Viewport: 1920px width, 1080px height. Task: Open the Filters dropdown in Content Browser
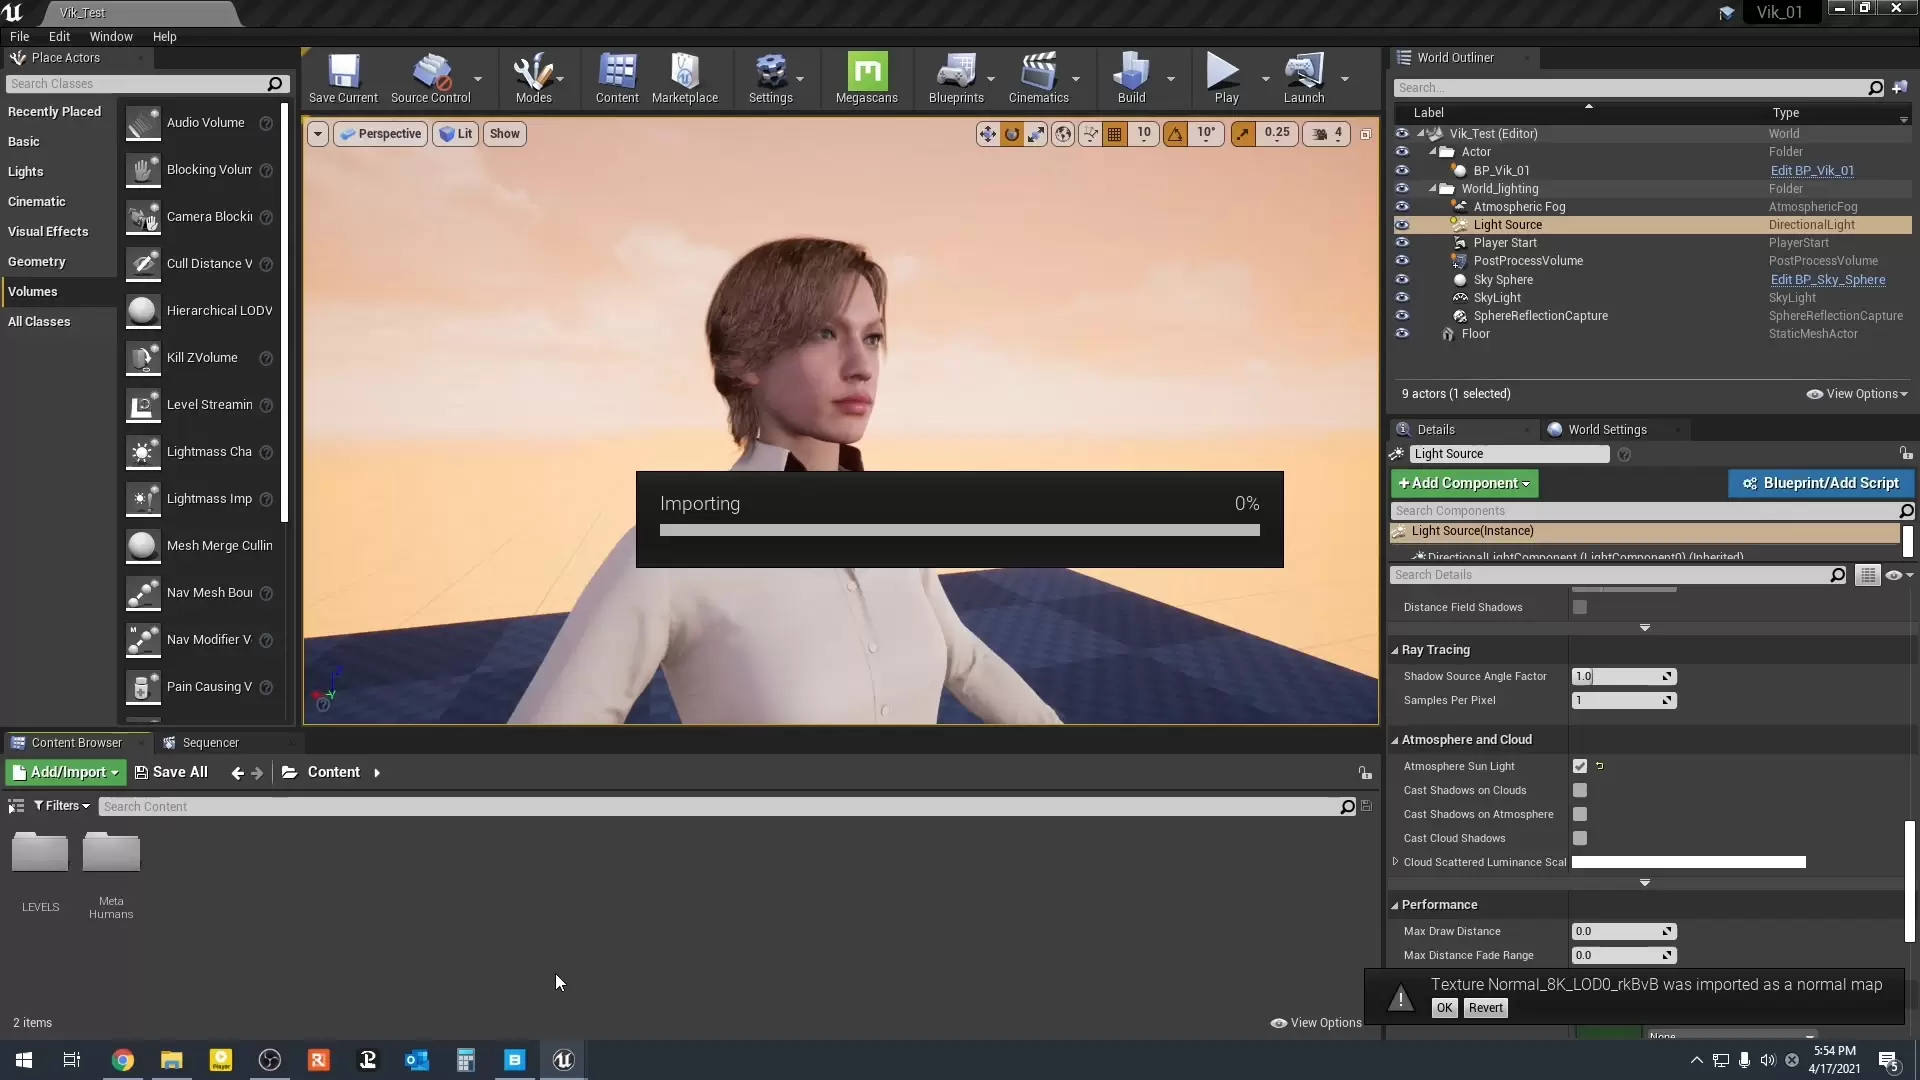[x=62, y=806]
